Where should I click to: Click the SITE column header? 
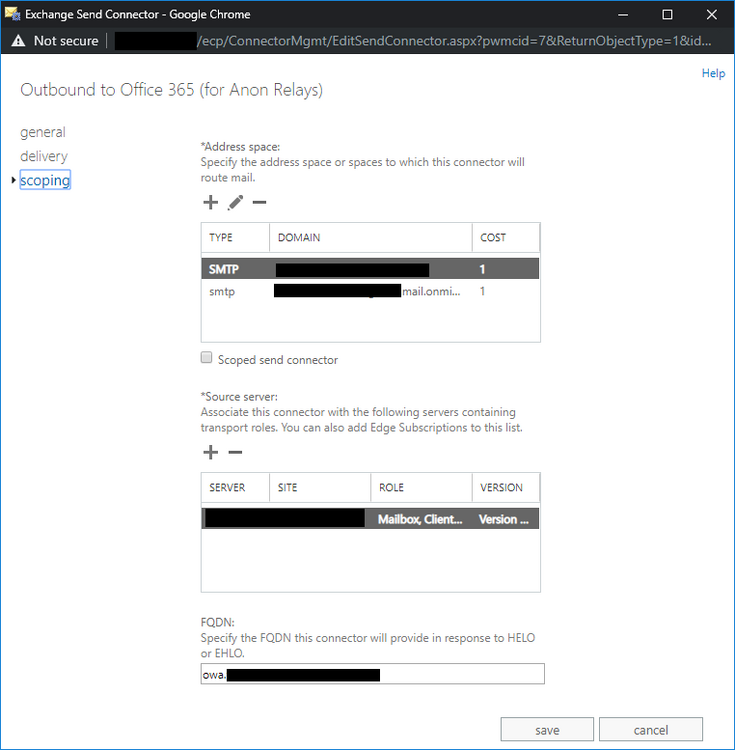320,487
